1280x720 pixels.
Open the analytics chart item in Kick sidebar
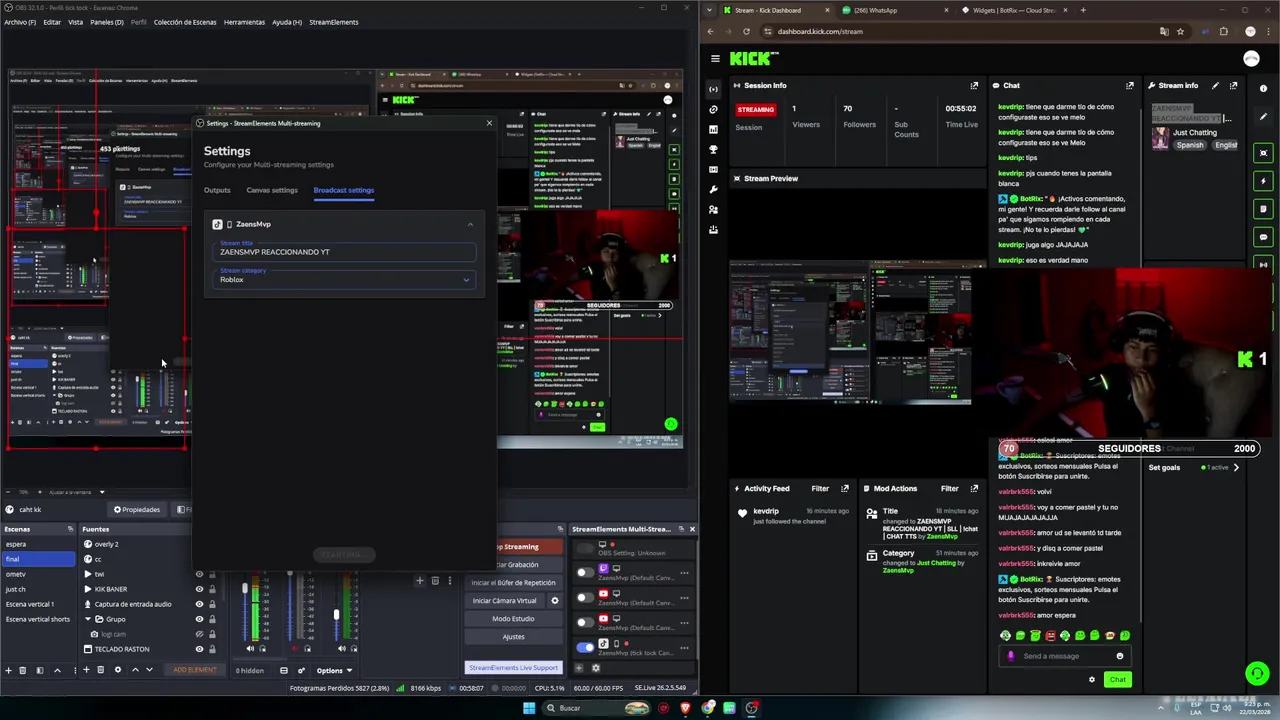(713, 129)
